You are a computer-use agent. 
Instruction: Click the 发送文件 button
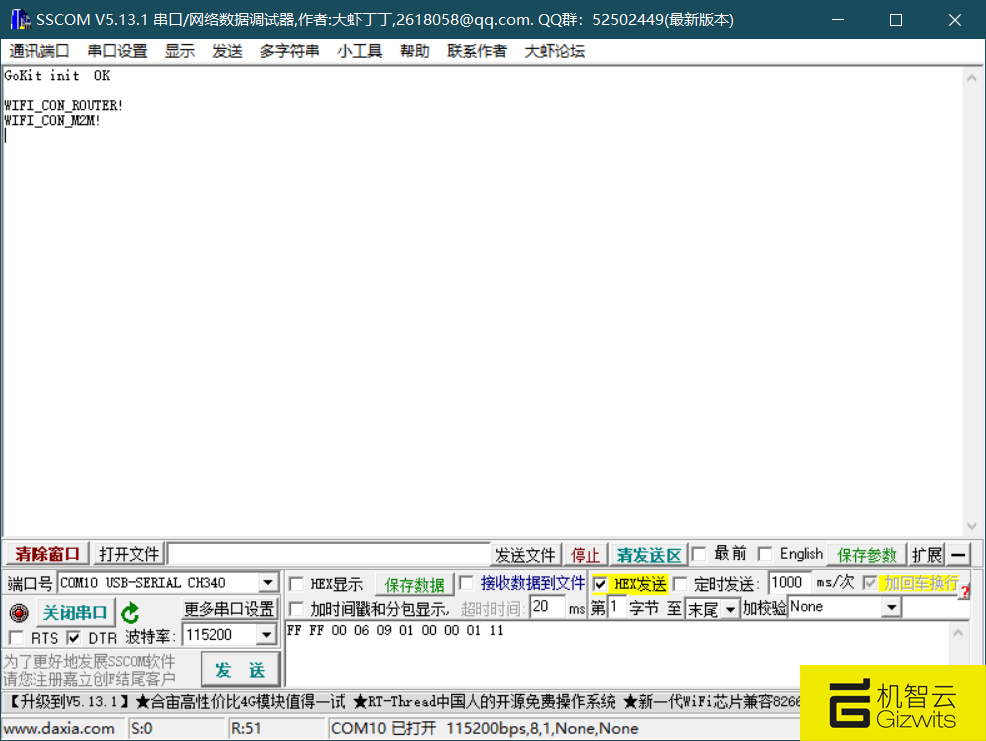click(525, 555)
